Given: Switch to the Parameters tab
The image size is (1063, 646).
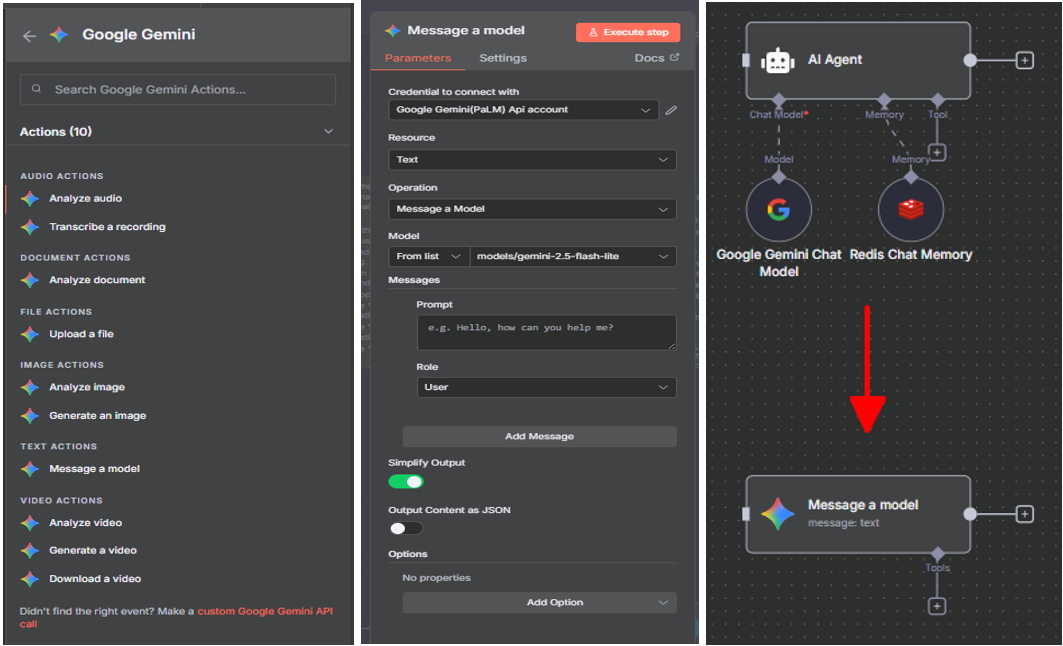Looking at the screenshot, I should (x=418, y=58).
